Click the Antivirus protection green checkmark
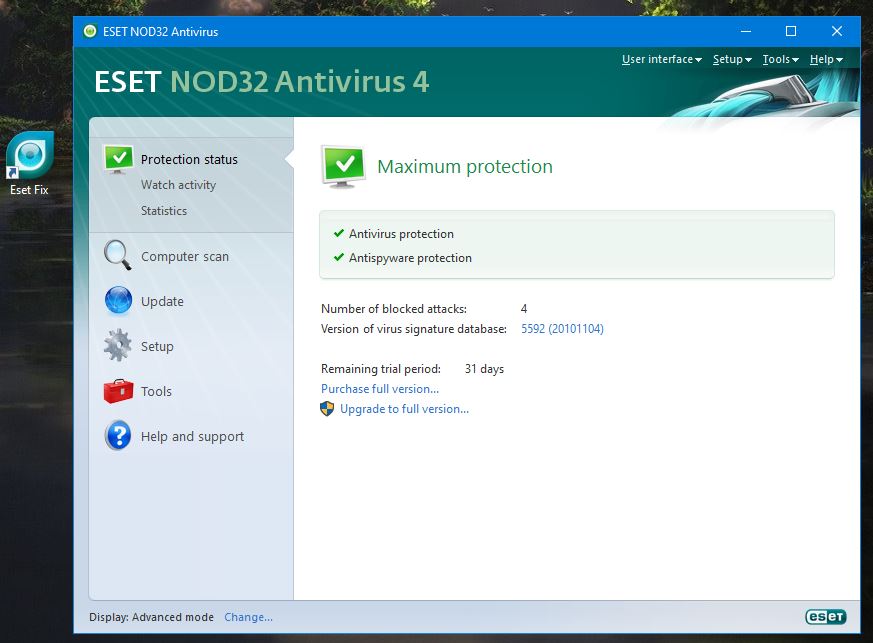The height and width of the screenshot is (643, 873). pyautogui.click(x=339, y=233)
